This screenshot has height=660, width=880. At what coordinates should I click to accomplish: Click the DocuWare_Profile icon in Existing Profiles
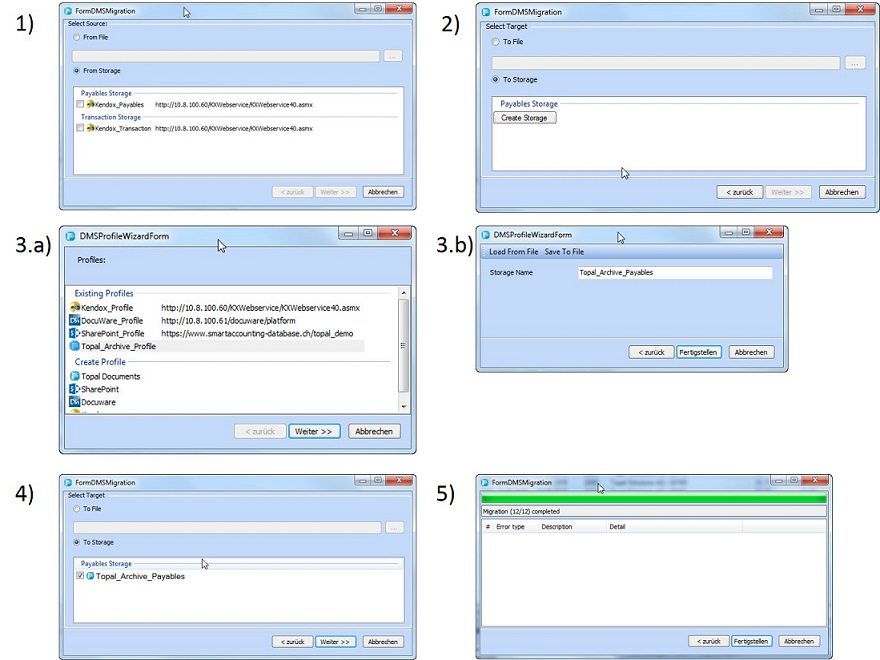pyautogui.click(x=74, y=320)
